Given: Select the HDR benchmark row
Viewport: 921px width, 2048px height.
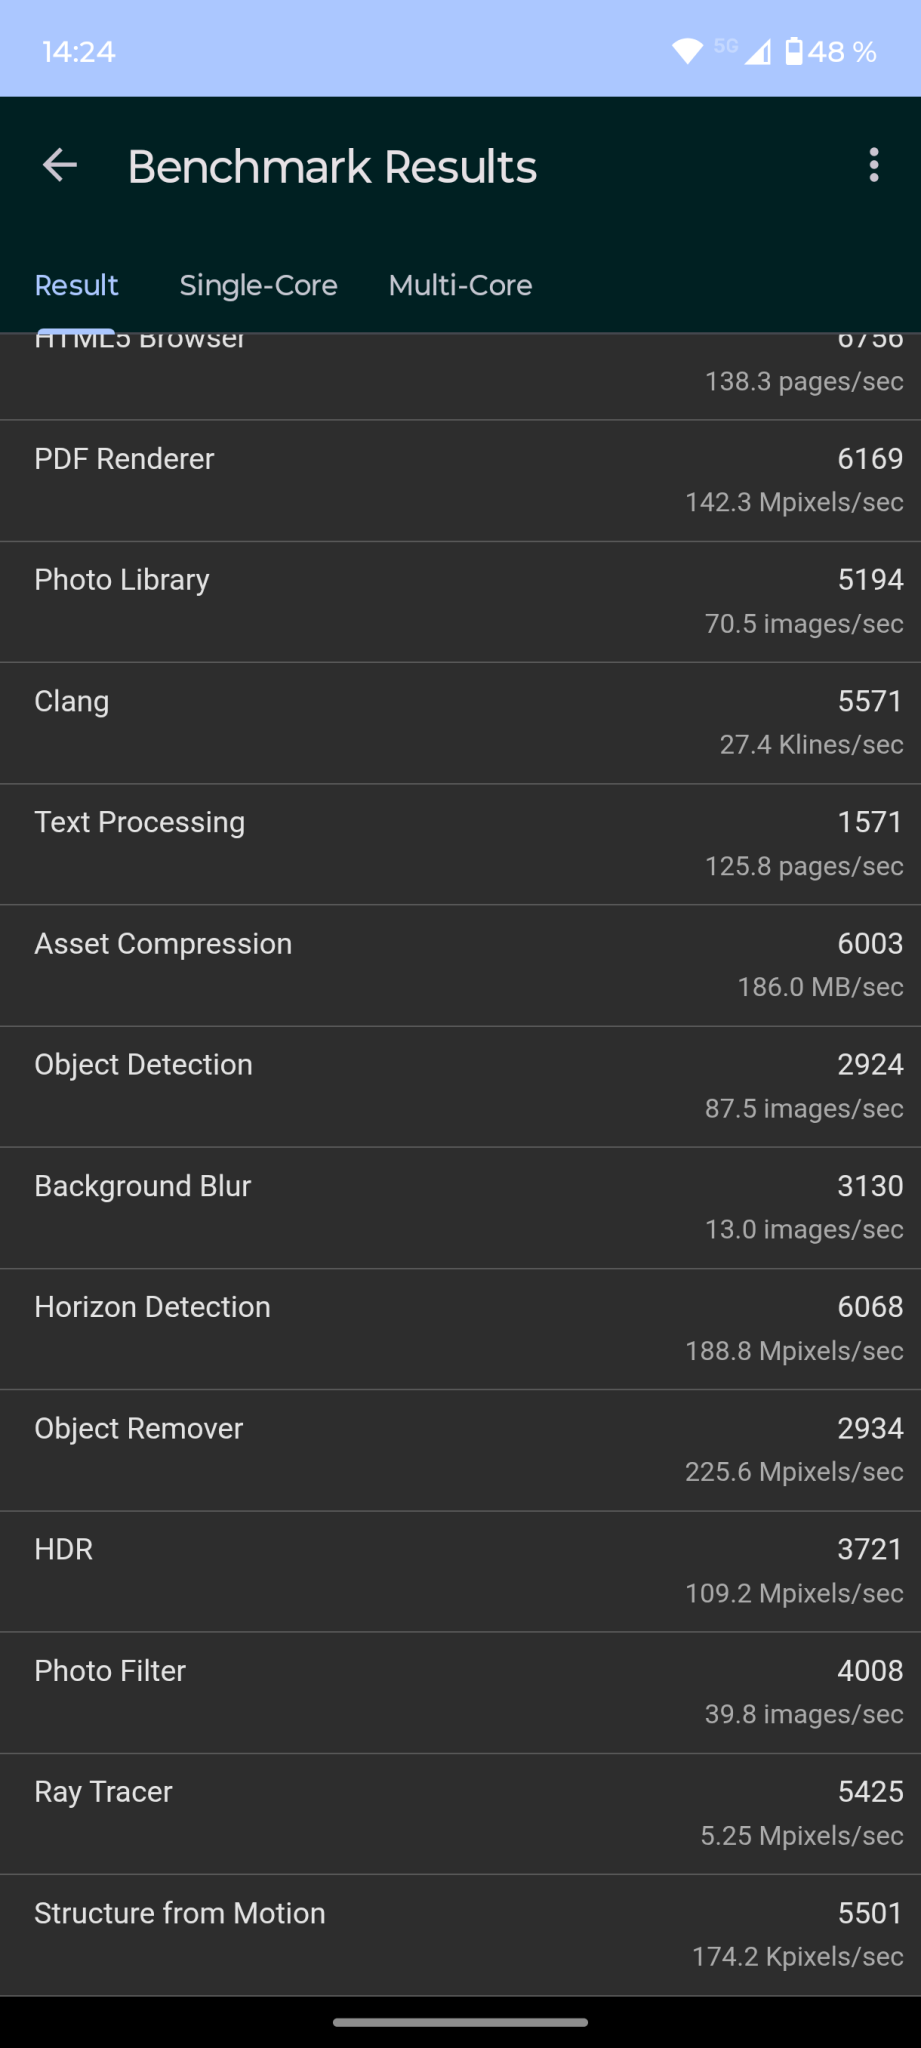Looking at the screenshot, I should coord(460,1571).
